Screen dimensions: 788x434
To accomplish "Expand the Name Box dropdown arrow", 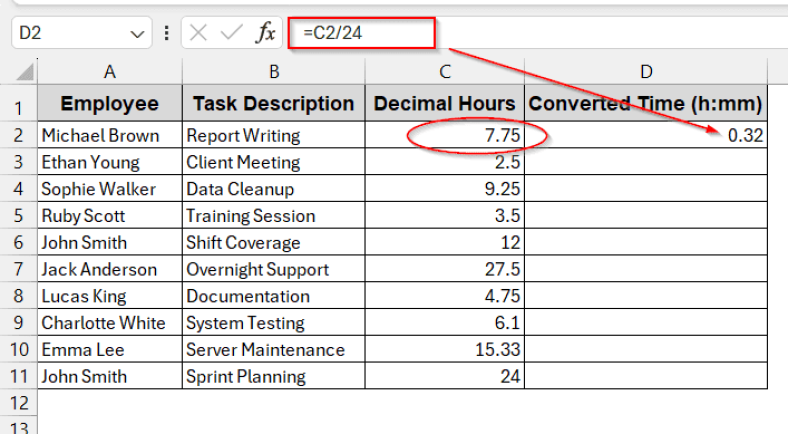I will [x=137, y=34].
